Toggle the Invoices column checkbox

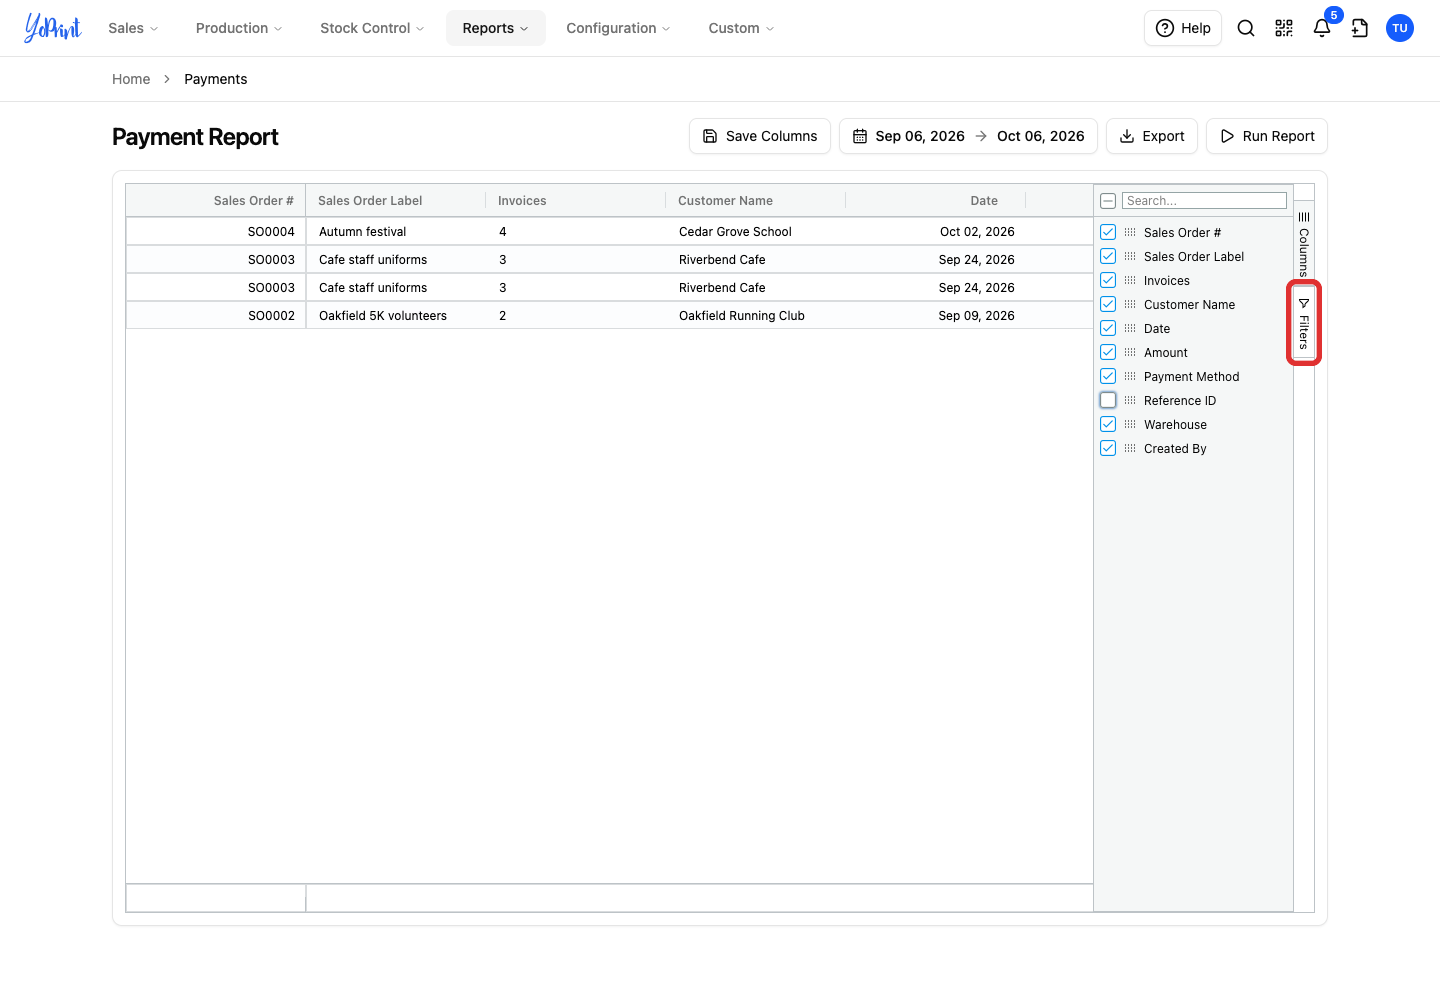point(1108,280)
